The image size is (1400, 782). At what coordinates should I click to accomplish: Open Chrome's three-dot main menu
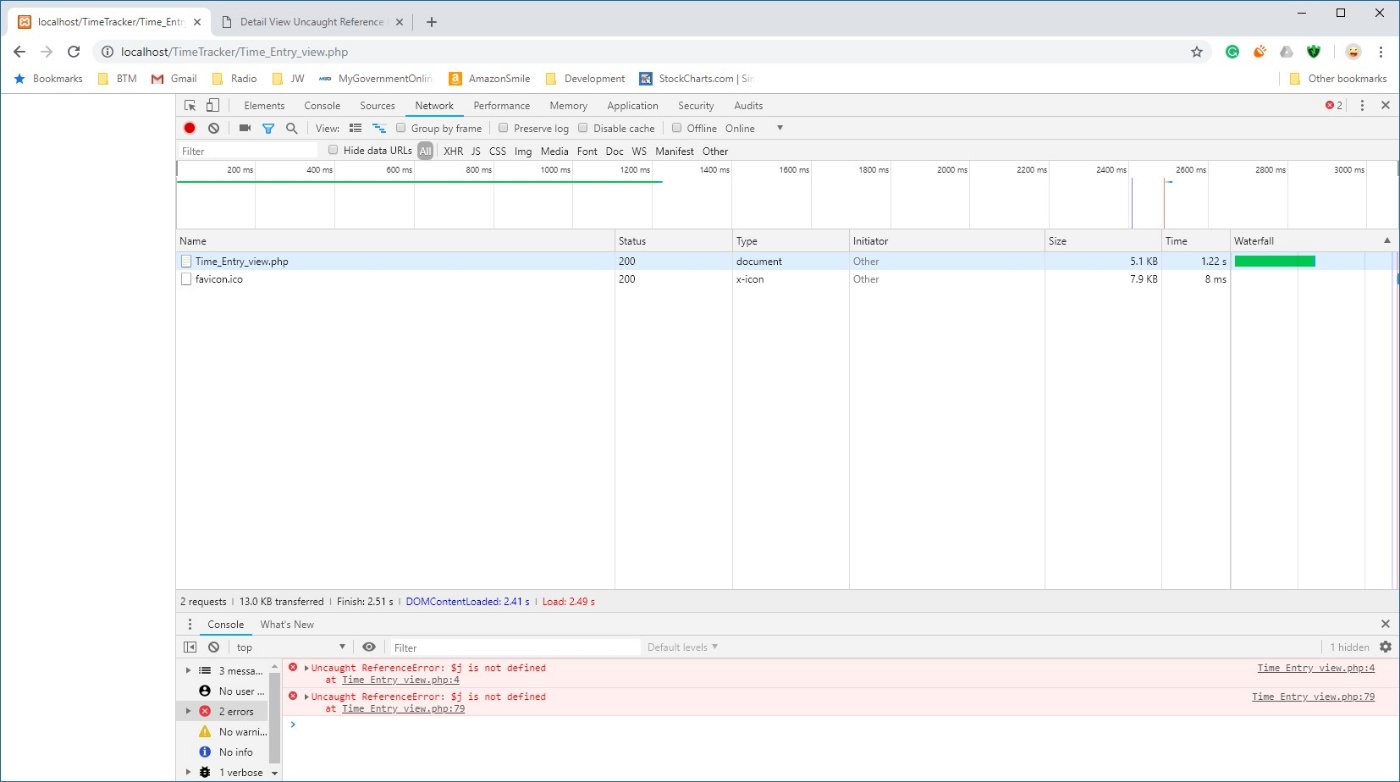point(1381,52)
